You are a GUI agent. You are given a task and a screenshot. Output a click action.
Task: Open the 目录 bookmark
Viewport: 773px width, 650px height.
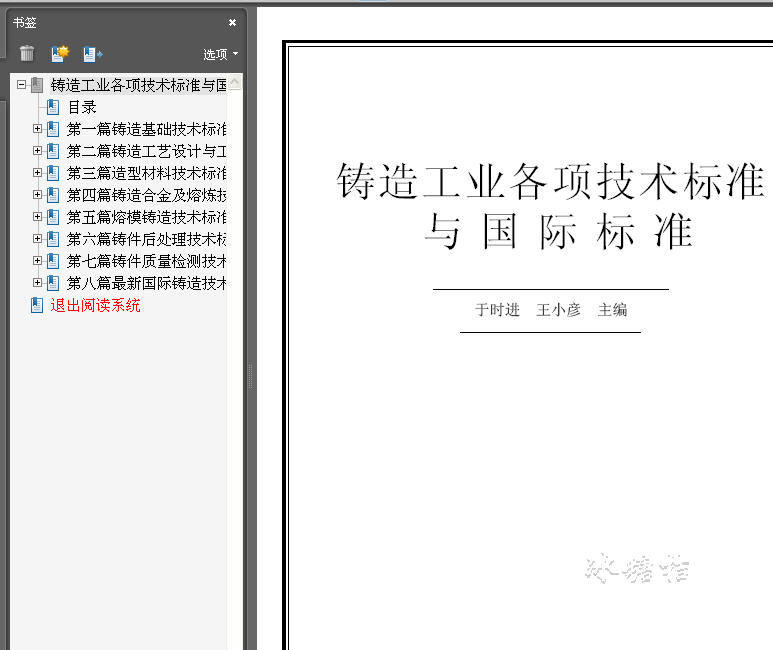click(x=82, y=107)
